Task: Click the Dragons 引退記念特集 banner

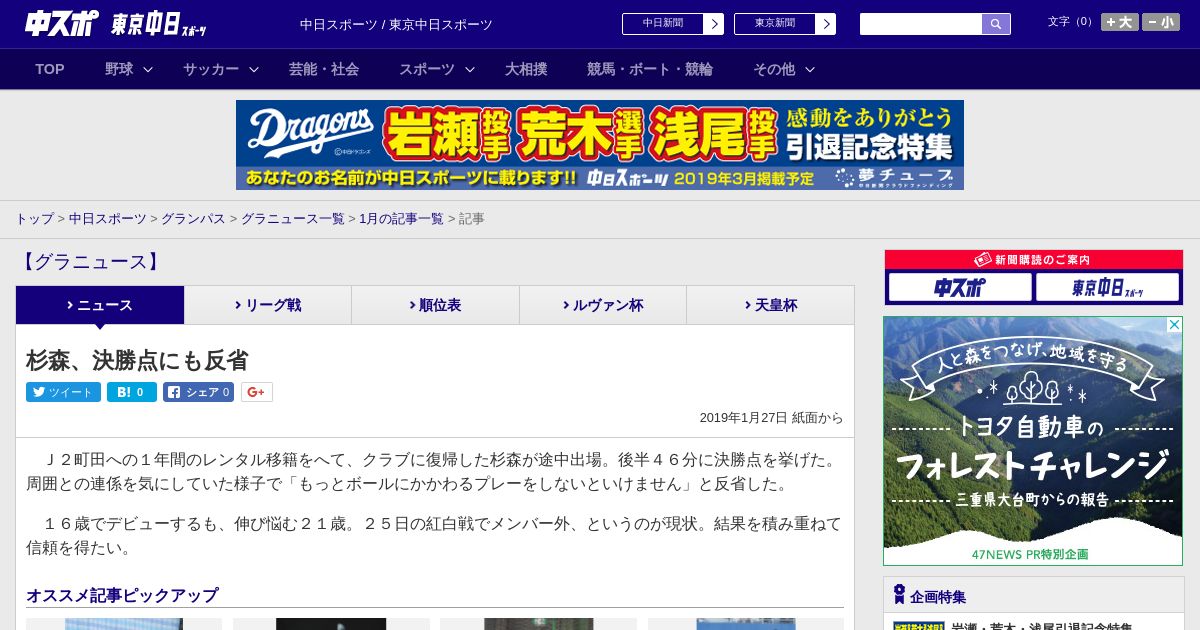Action: pos(600,145)
